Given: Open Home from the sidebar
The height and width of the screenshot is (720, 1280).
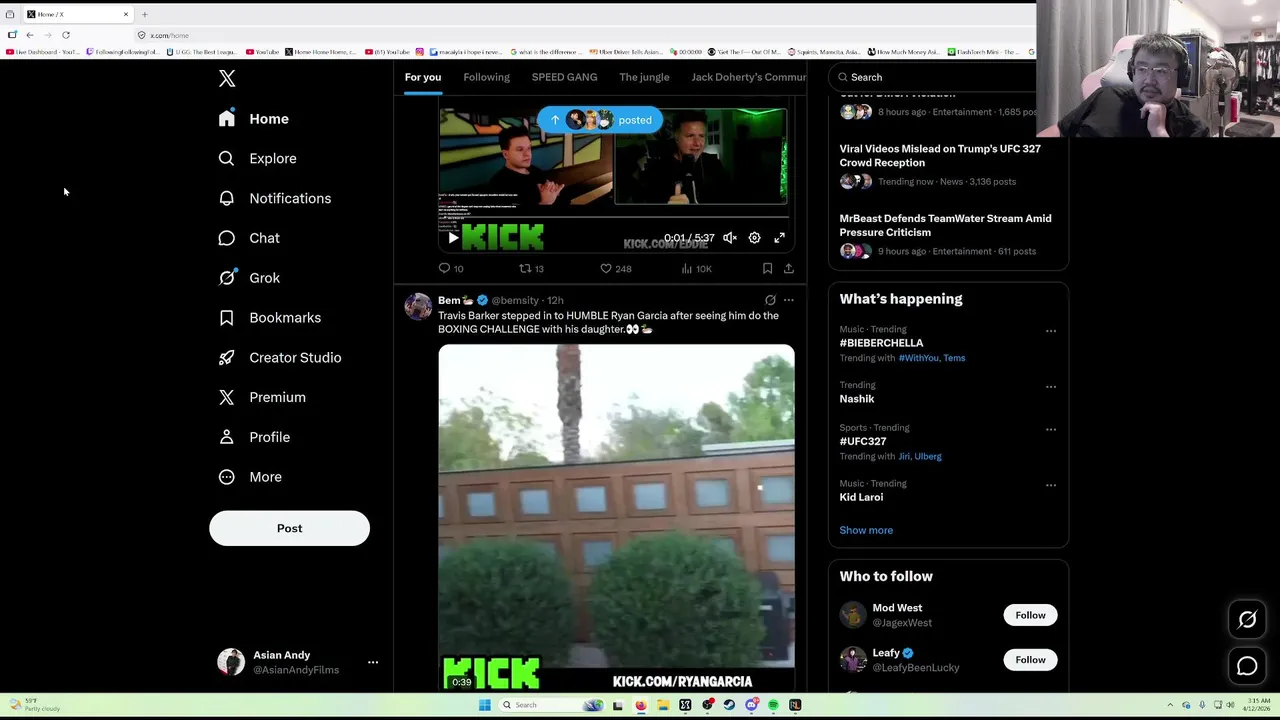Looking at the screenshot, I should coord(255,119).
